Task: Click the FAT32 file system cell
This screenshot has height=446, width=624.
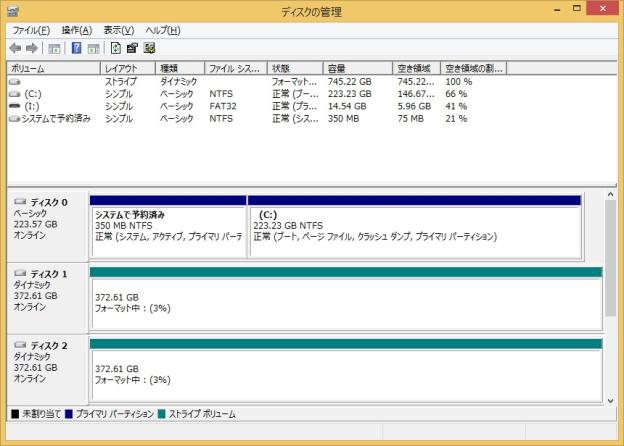Action: (223, 106)
